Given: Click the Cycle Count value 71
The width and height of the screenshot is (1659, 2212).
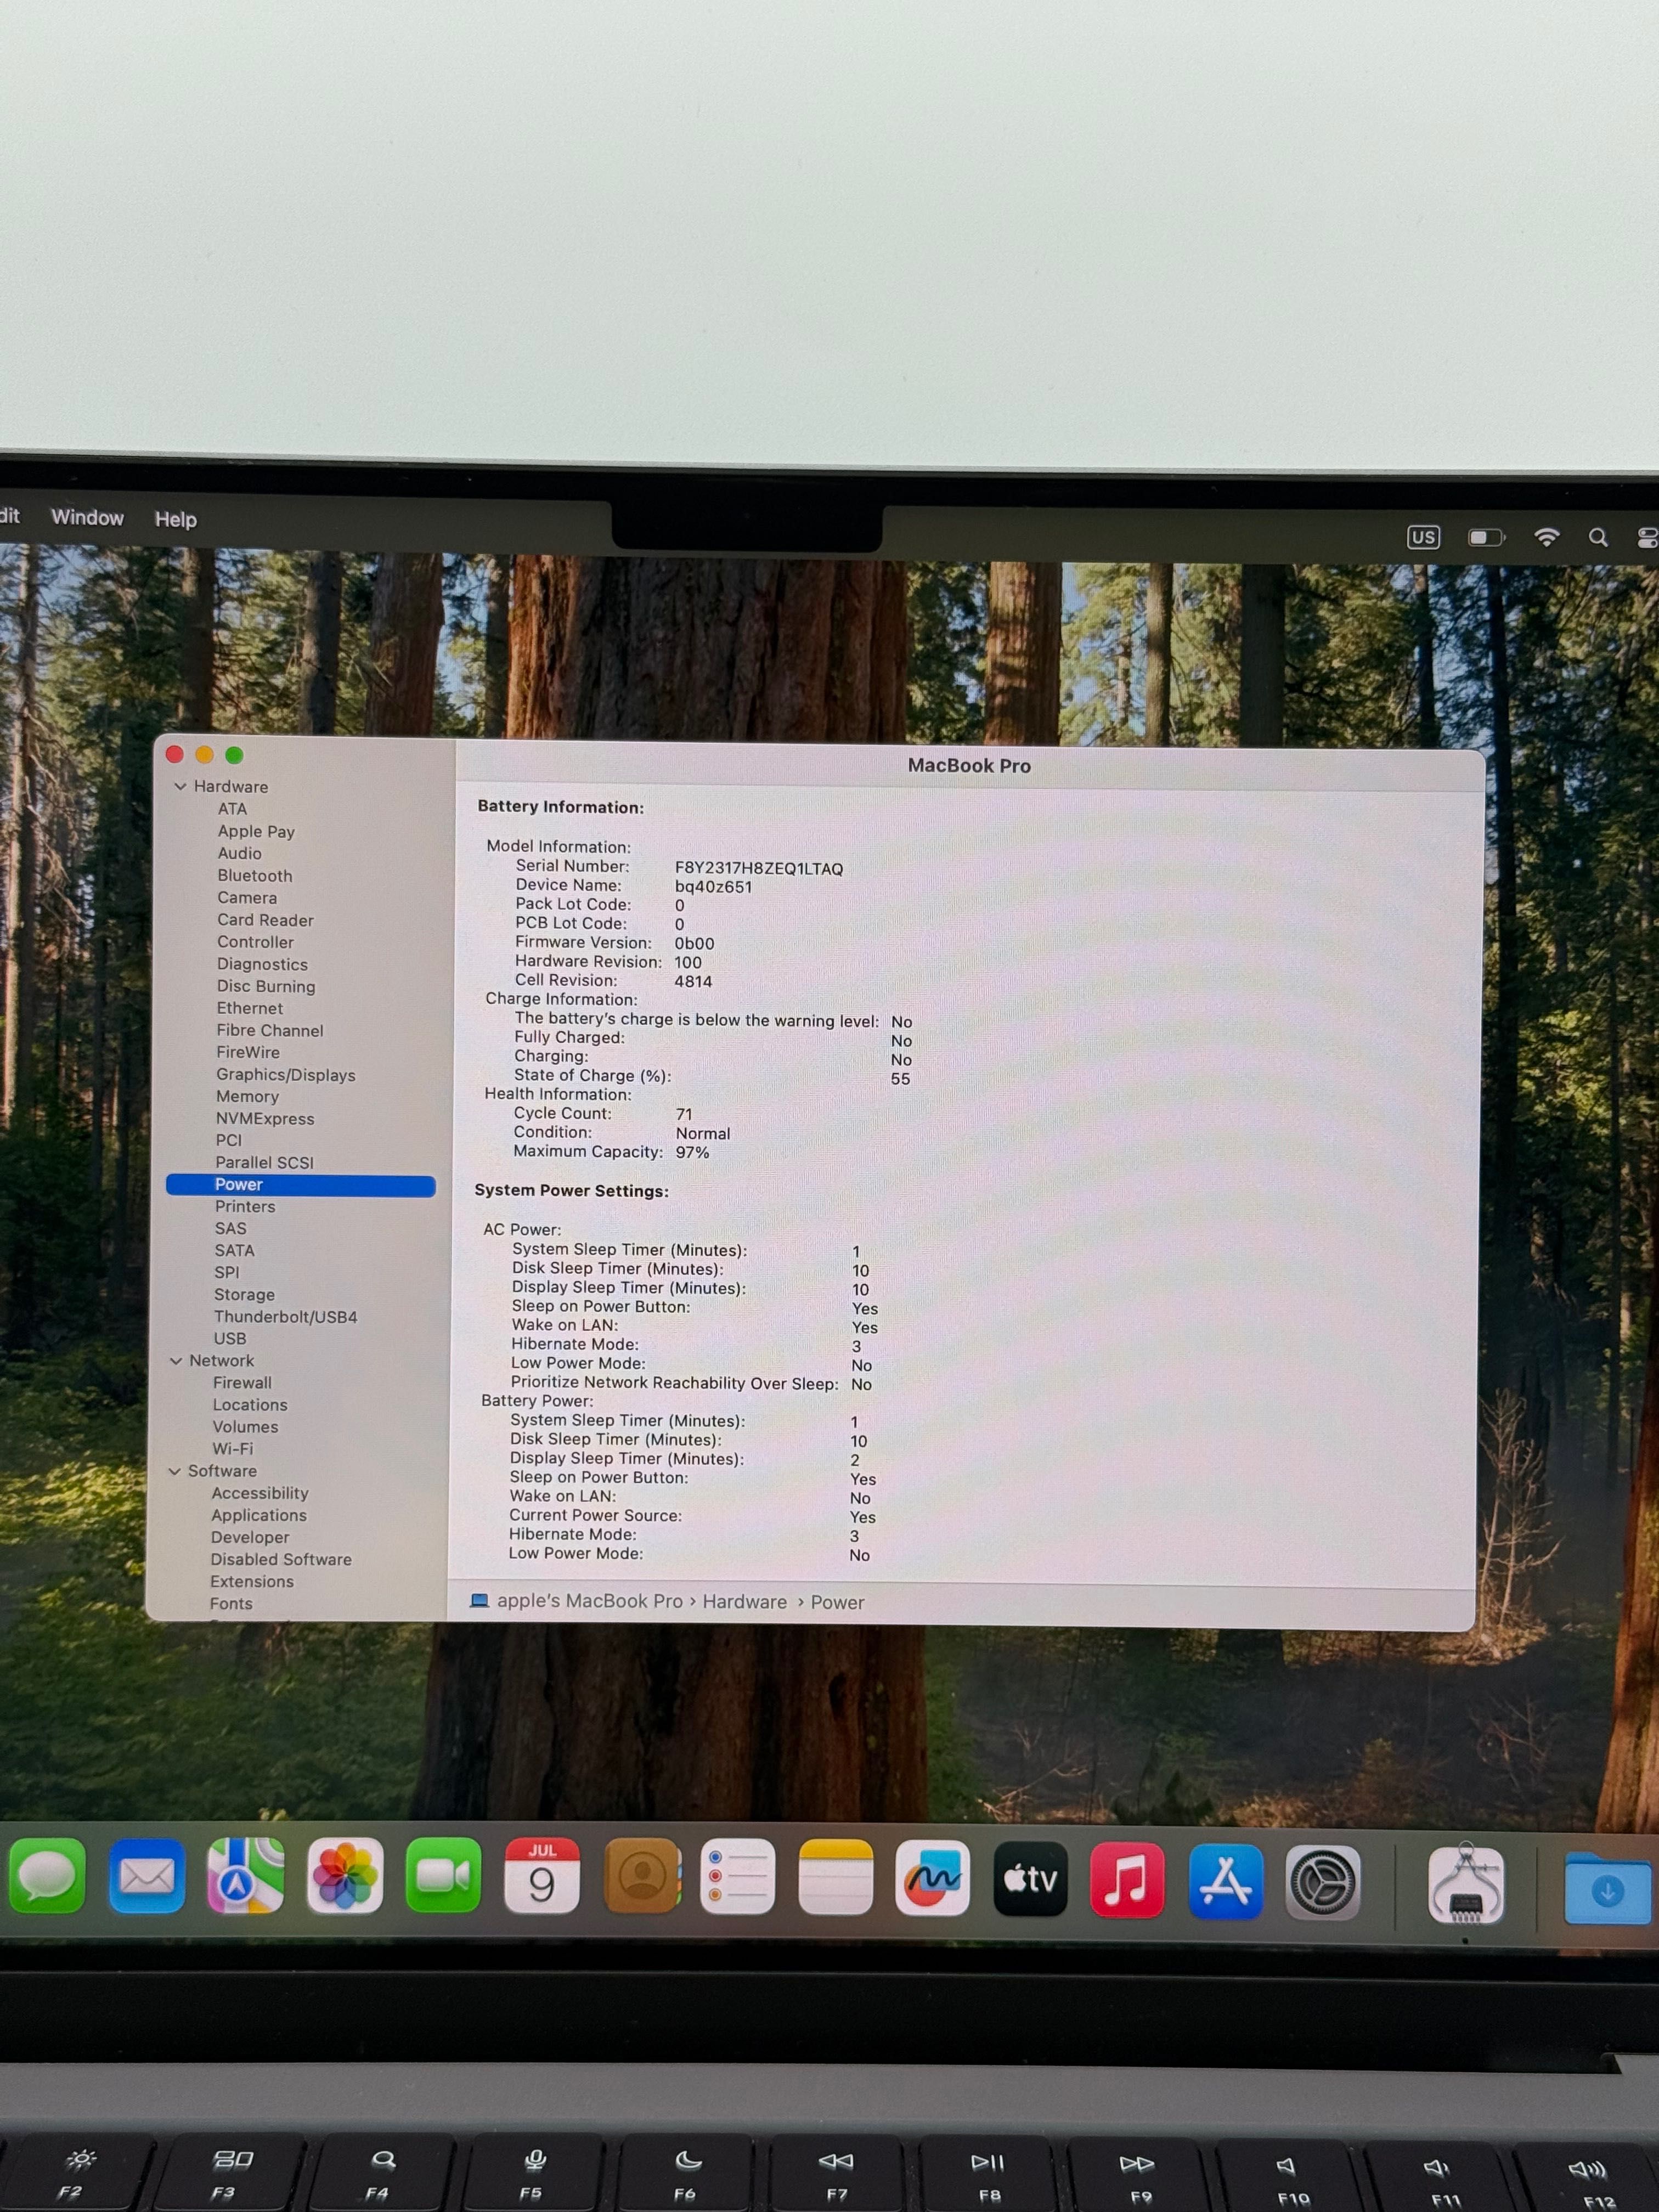Looking at the screenshot, I should 684,1114.
